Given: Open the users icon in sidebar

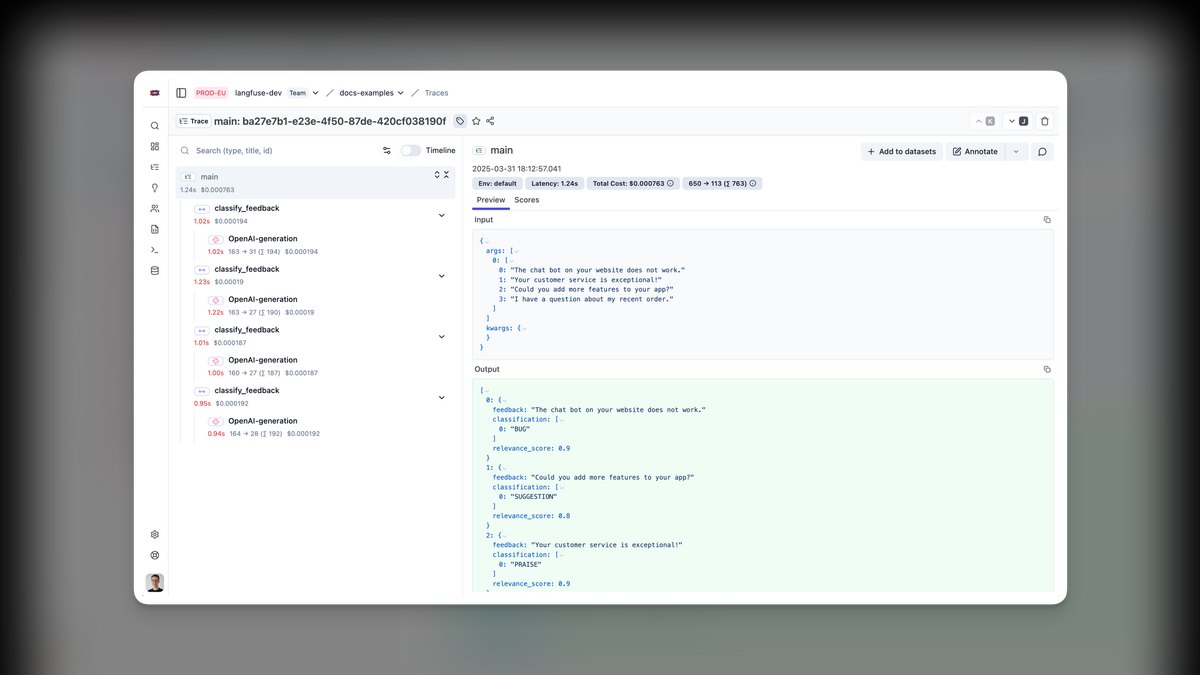Looking at the screenshot, I should click(x=154, y=208).
